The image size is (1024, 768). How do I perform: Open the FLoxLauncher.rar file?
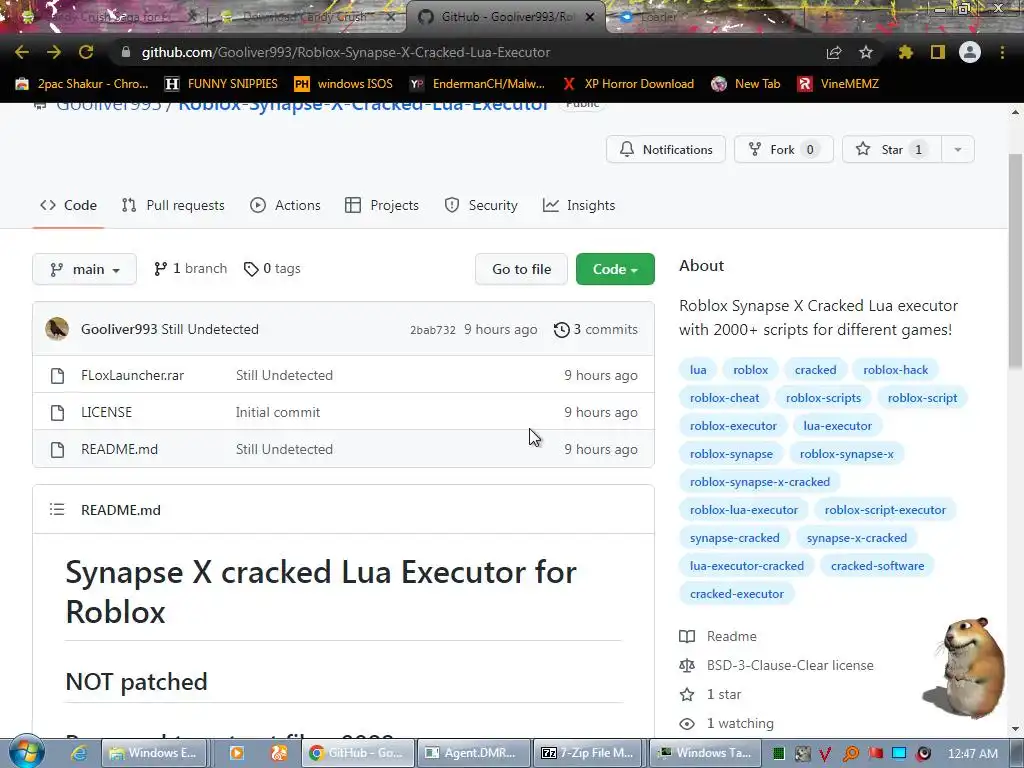(133, 376)
